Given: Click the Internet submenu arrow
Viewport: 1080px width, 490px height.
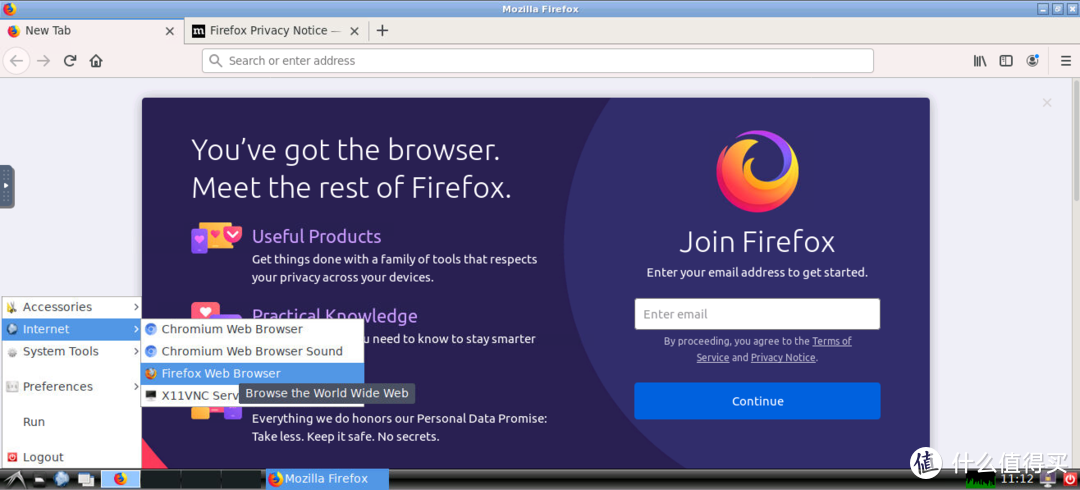Looking at the screenshot, I should tap(136, 329).
